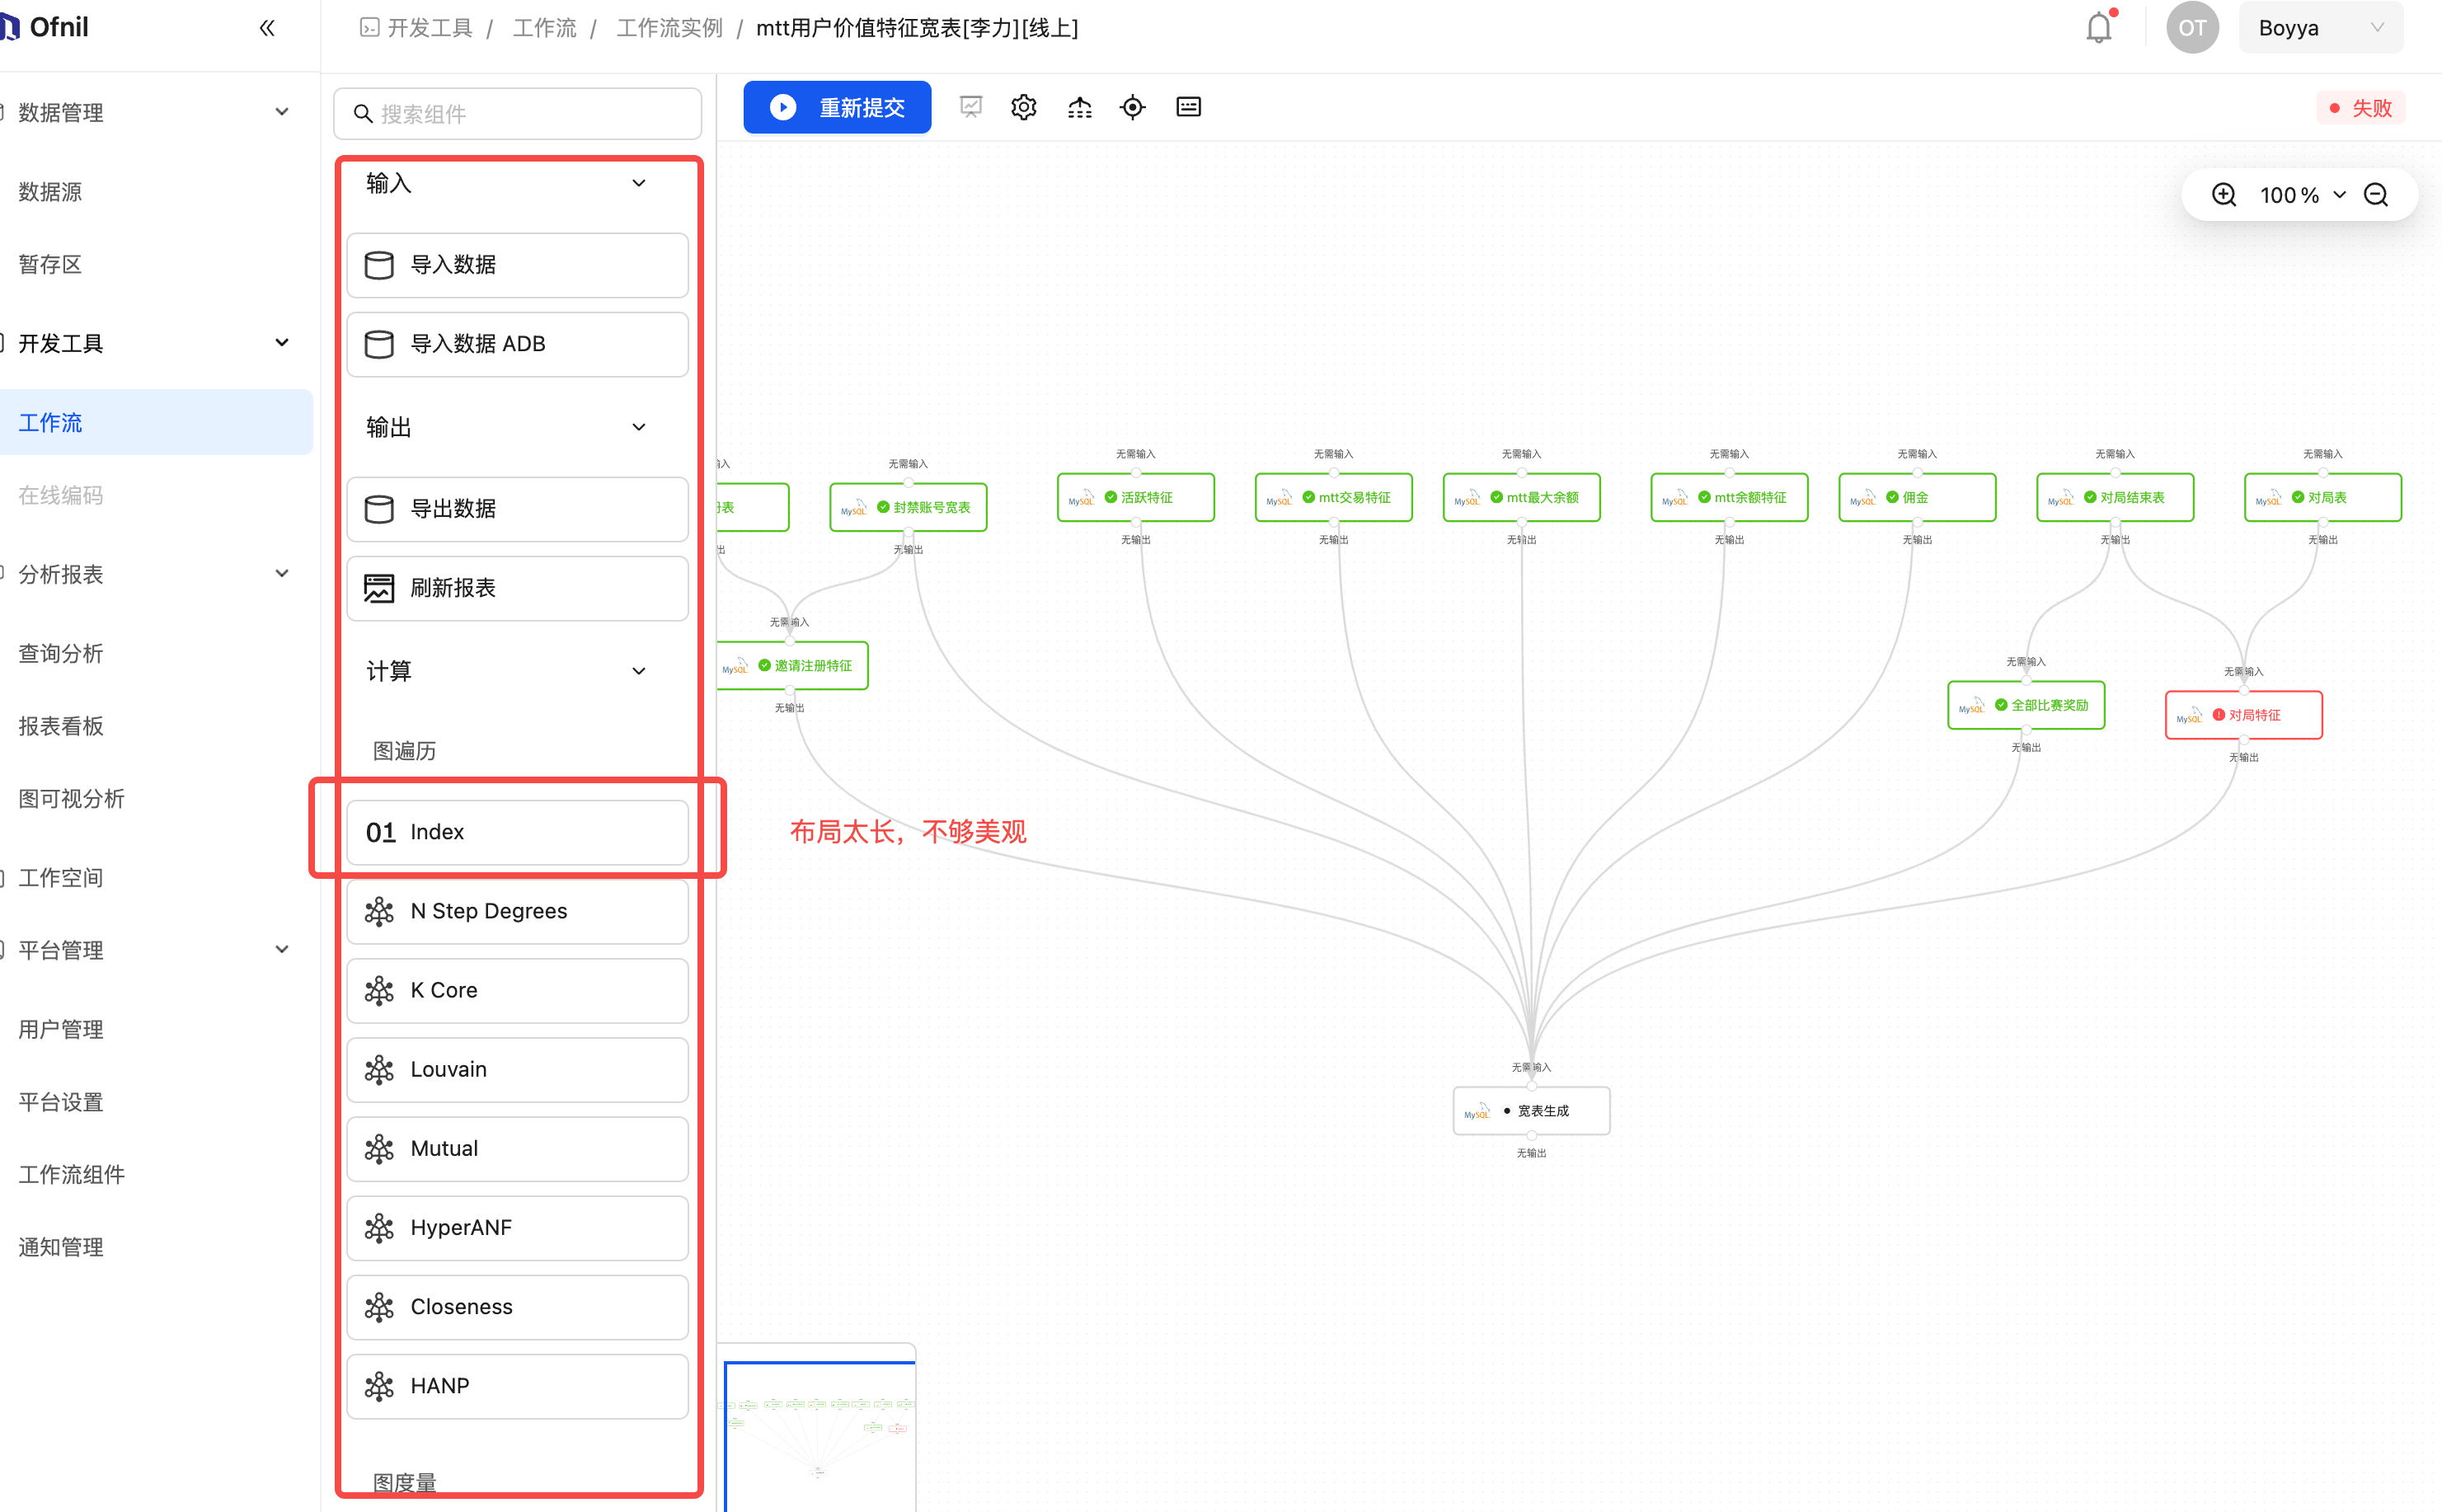Image resolution: width=2442 pixels, height=1512 pixels.
Task: Select the Closeness component
Action: coord(517,1307)
